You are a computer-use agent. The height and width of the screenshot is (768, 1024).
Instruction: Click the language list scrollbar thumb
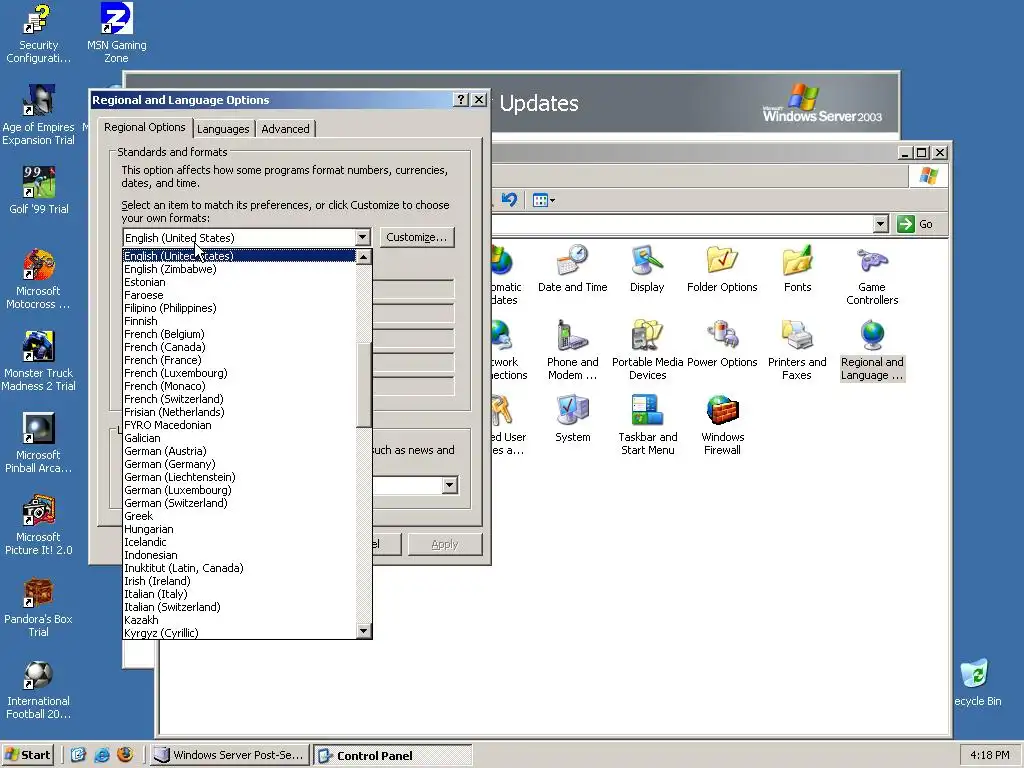click(x=364, y=385)
